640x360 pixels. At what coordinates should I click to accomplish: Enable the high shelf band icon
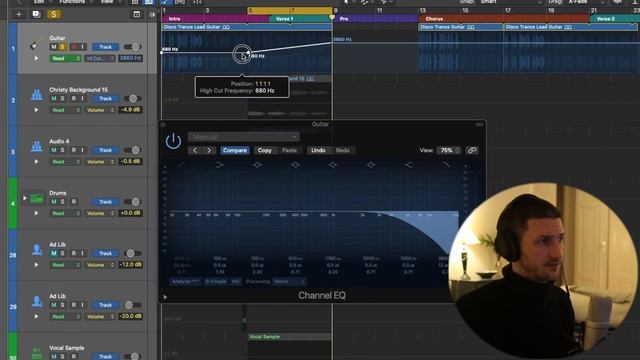[x=408, y=165]
